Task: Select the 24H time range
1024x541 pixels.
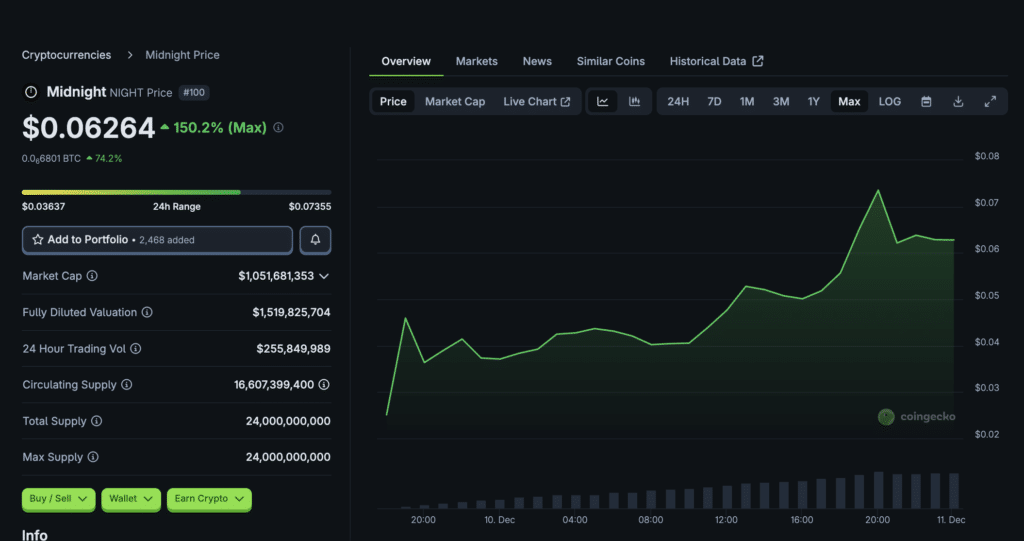Action: coord(678,101)
